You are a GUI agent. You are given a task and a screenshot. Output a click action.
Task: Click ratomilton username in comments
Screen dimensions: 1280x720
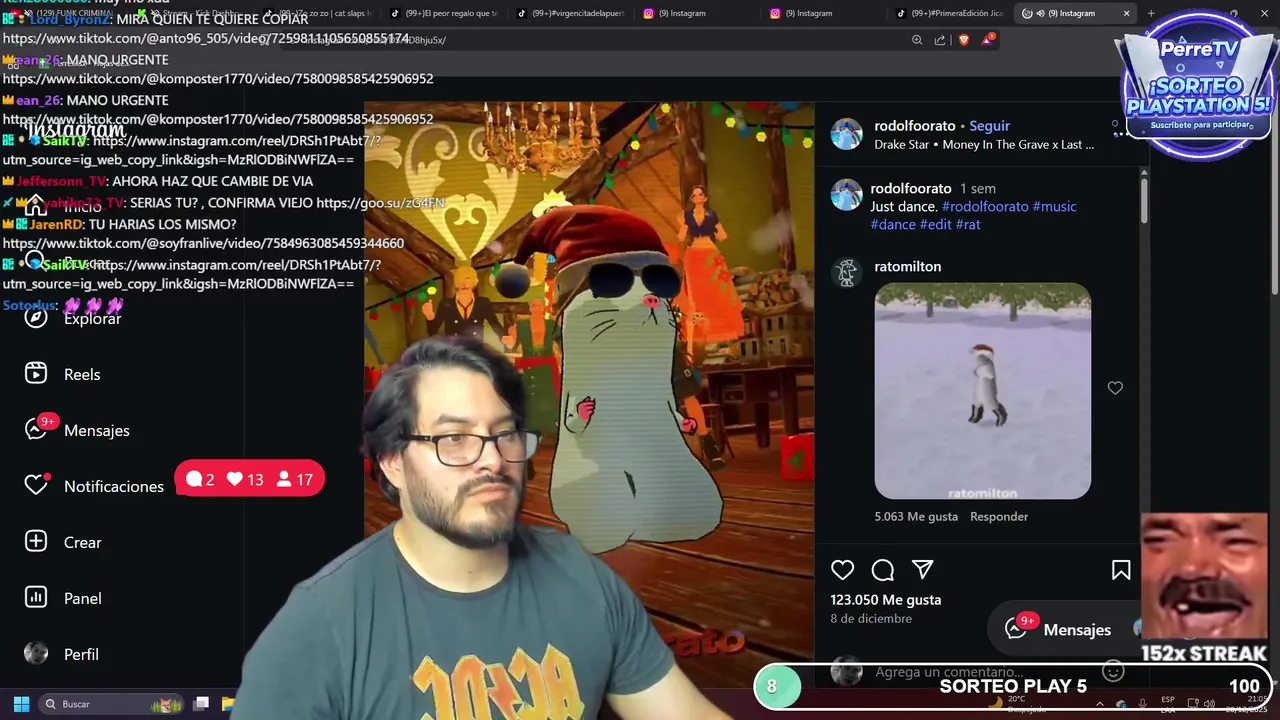coord(908,266)
